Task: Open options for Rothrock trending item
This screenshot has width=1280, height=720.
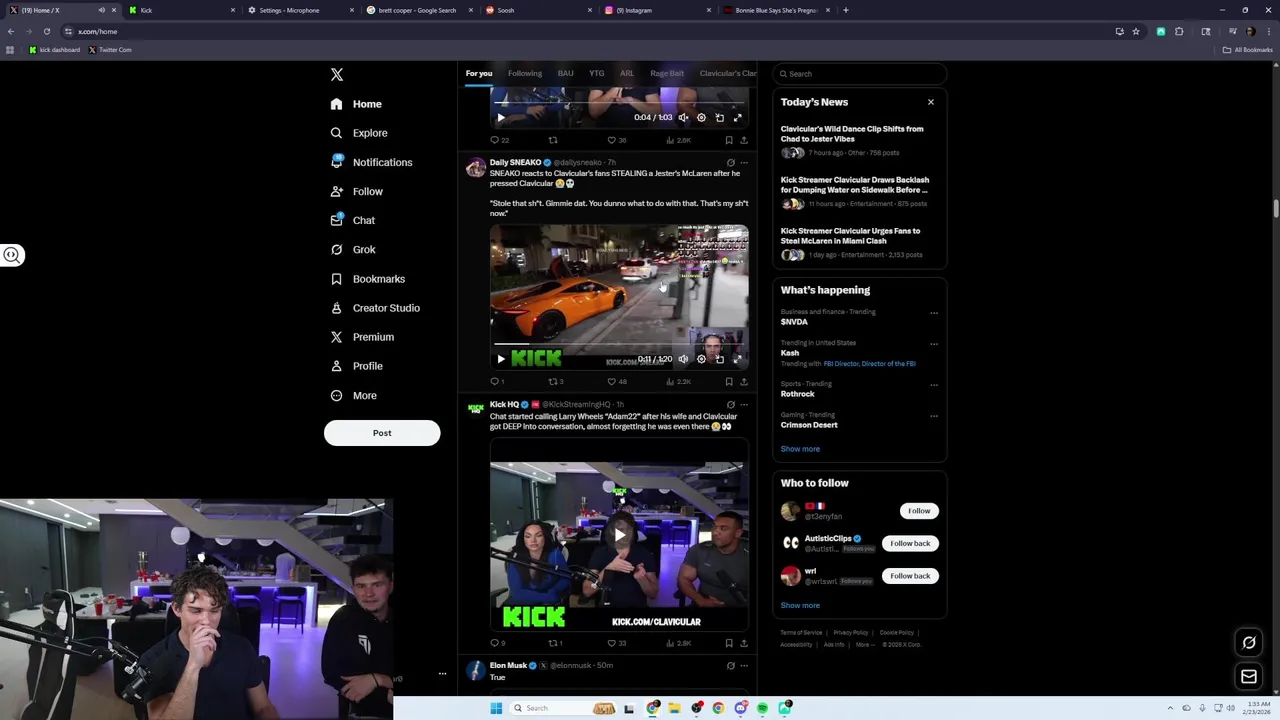Action: point(934,385)
